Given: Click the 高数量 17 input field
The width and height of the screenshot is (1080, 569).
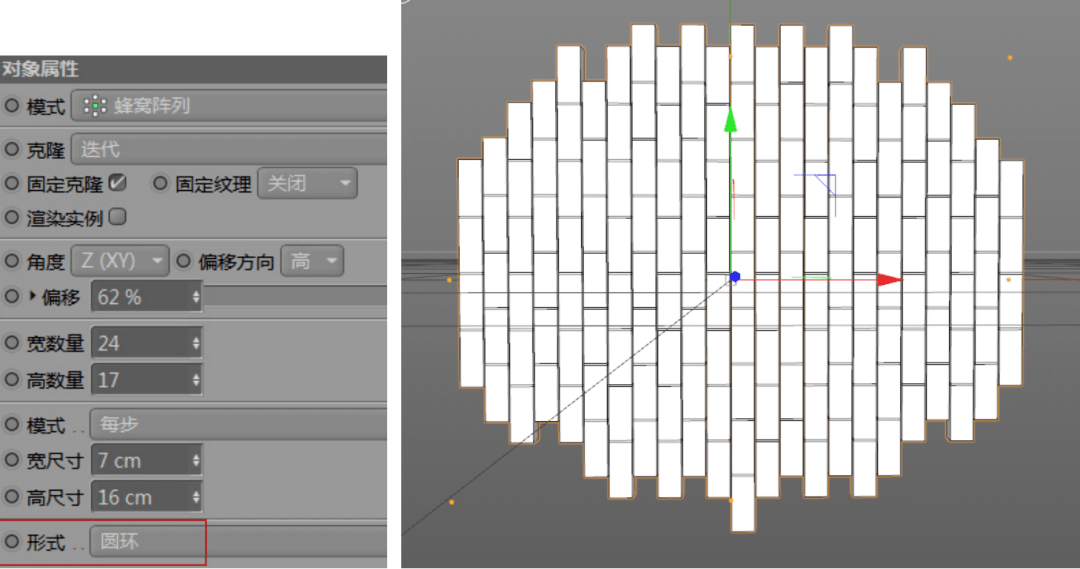Looking at the screenshot, I should pyautogui.click(x=141, y=380).
